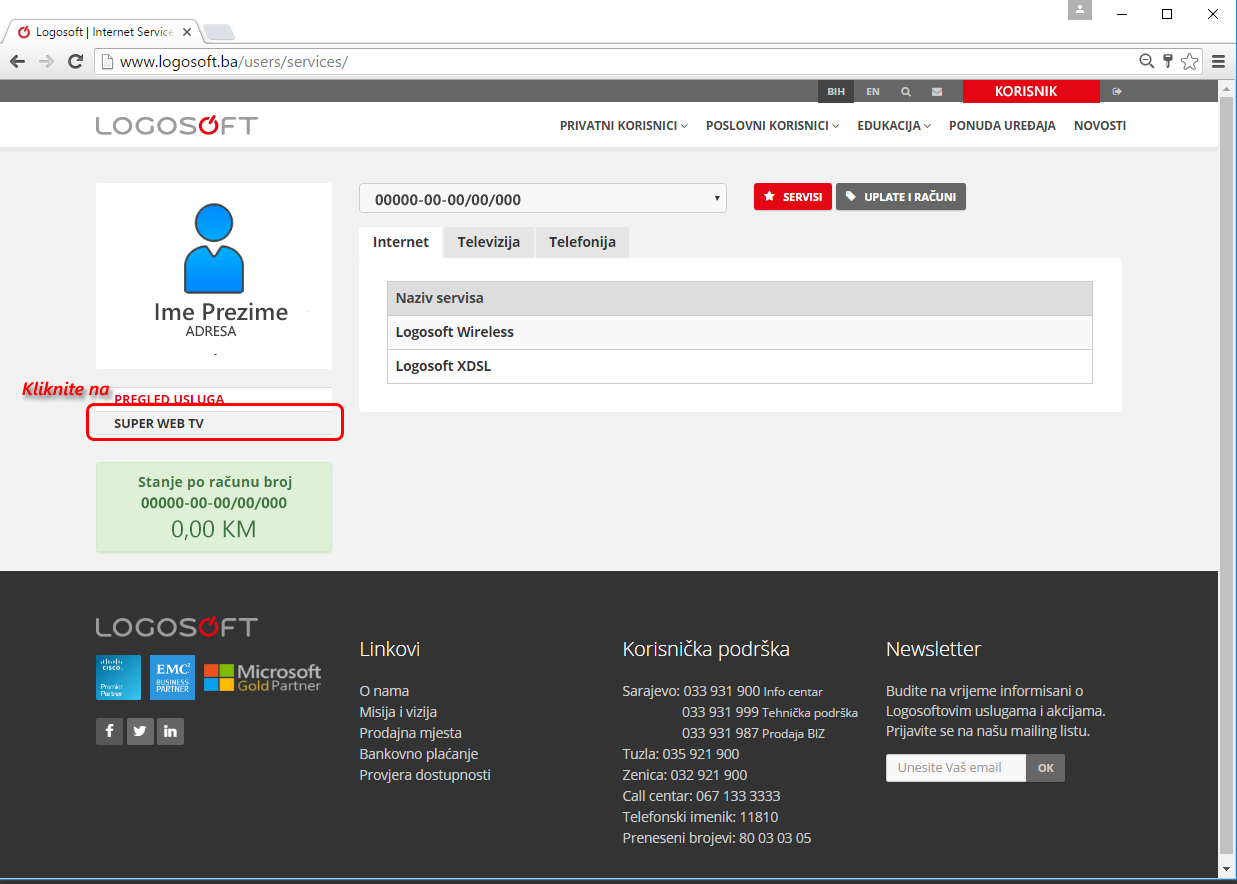Click the Linkovi footer heading
This screenshot has width=1237, height=884.
point(390,649)
